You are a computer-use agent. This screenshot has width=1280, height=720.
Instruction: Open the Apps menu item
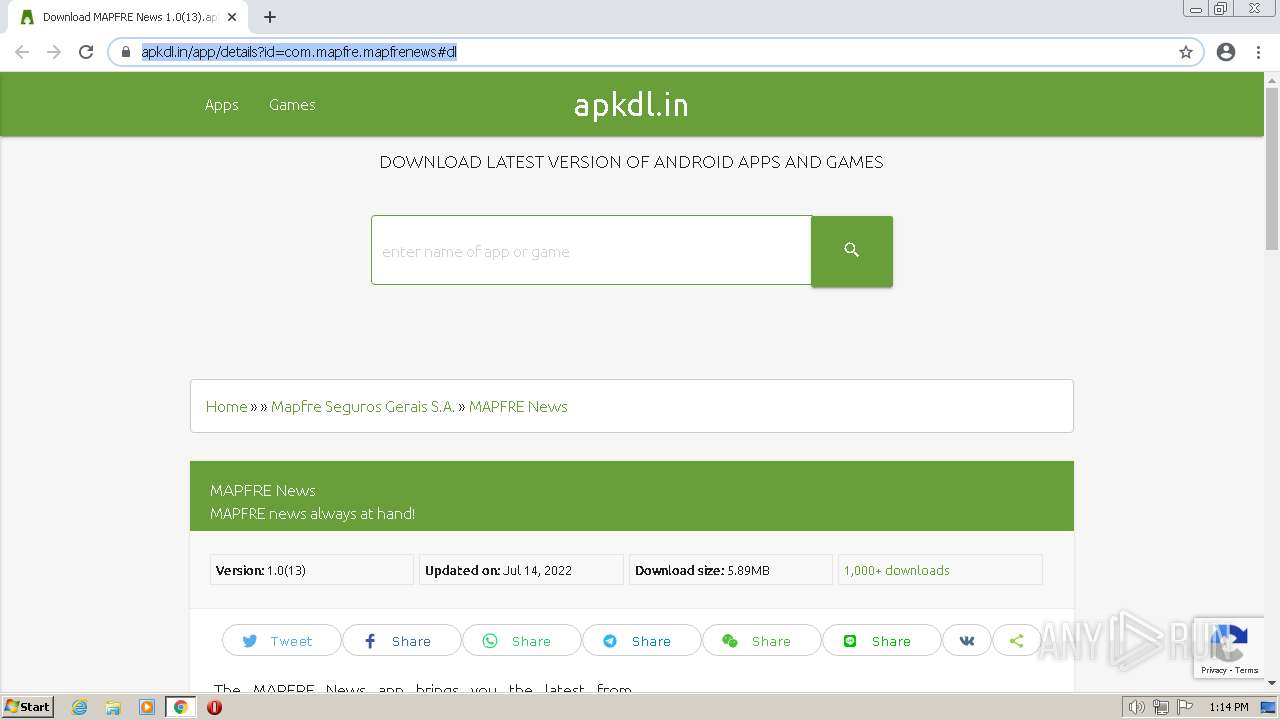tap(222, 105)
